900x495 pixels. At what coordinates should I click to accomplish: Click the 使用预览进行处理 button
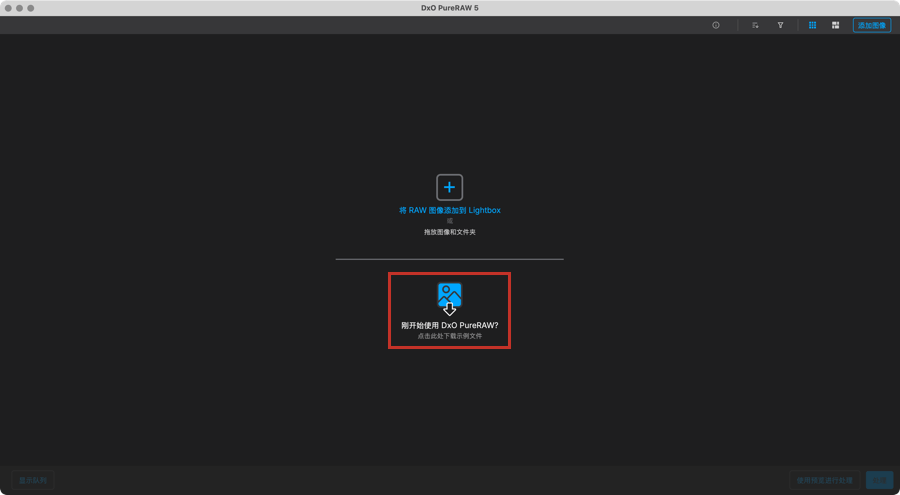(x=825, y=480)
